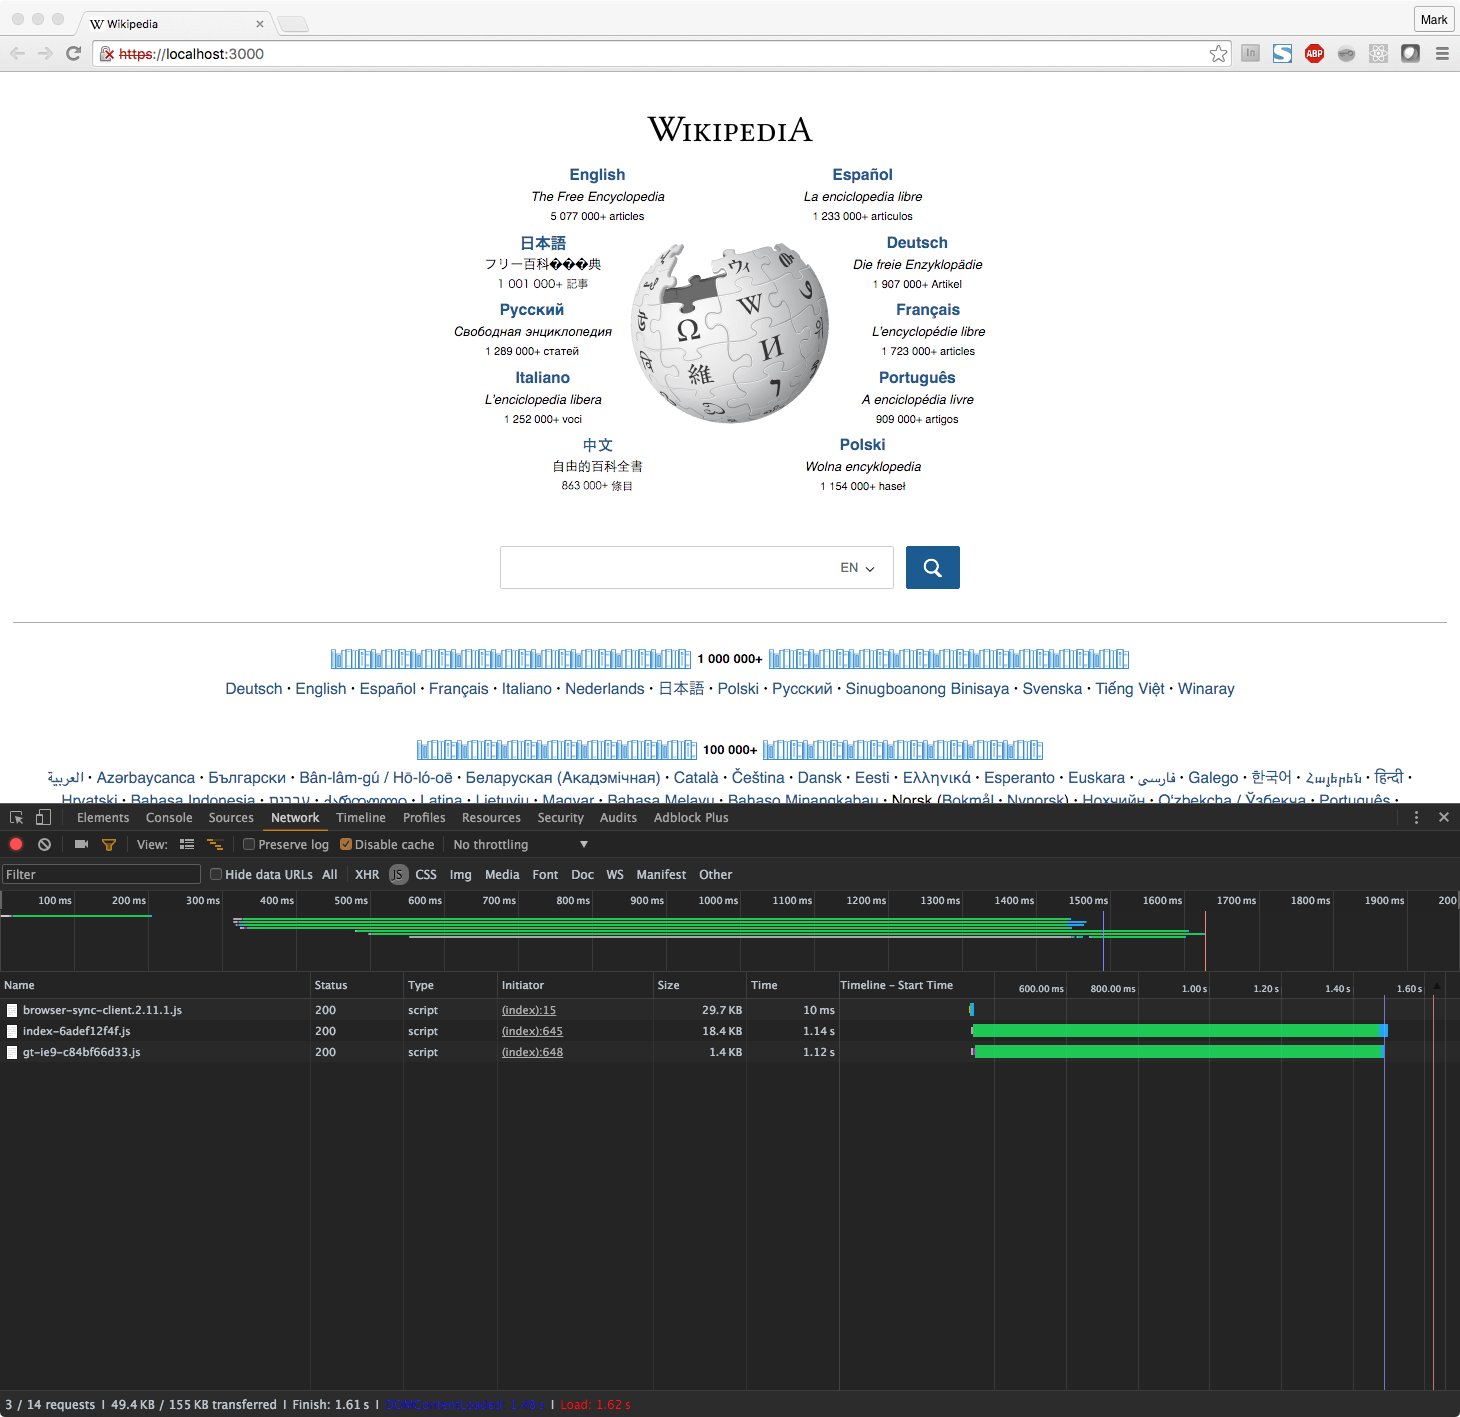Open the Adblock Plus DevTools tab
Viewport: 1460px width, 1417px height.
[691, 818]
